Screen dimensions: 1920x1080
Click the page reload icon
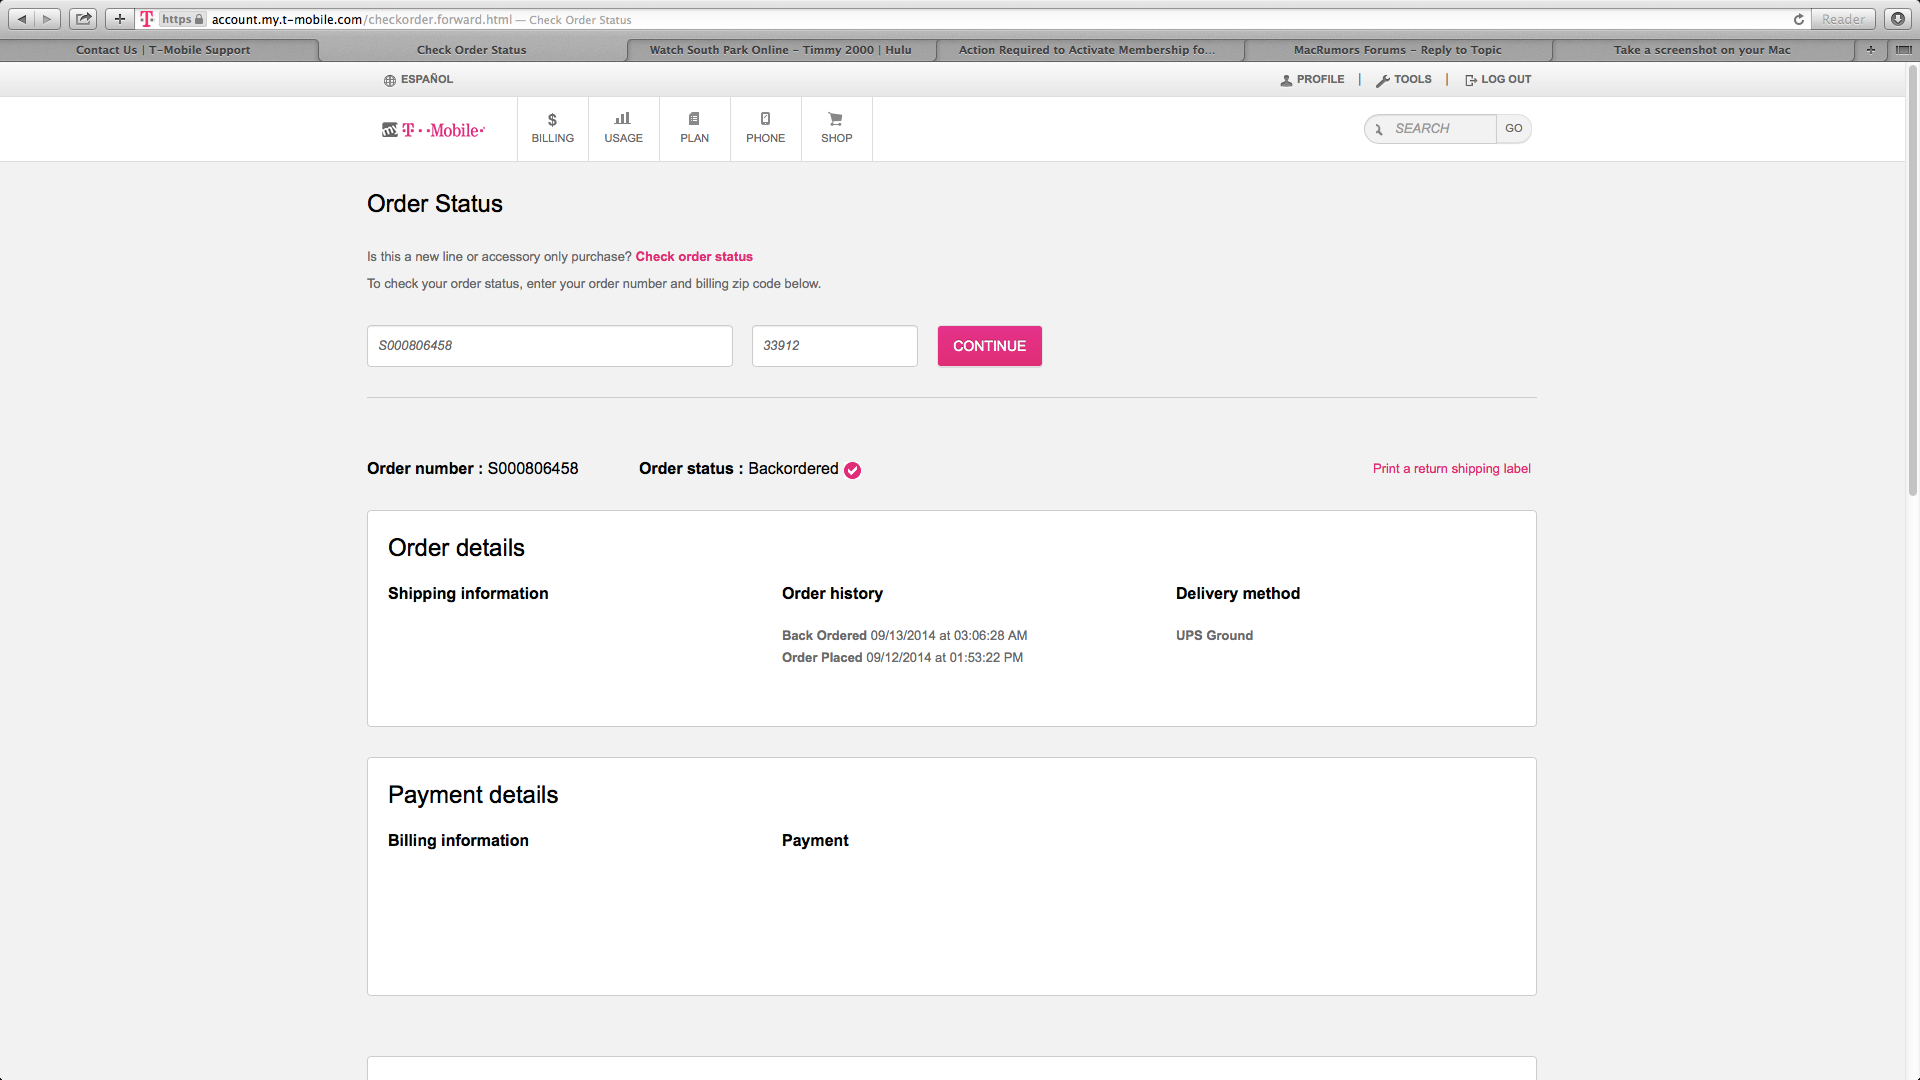(x=1798, y=19)
